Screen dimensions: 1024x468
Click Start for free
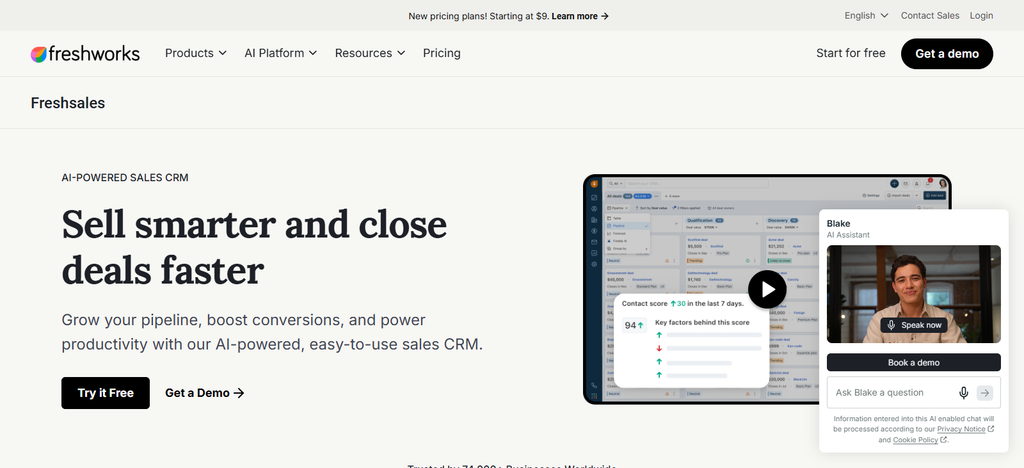(x=851, y=54)
